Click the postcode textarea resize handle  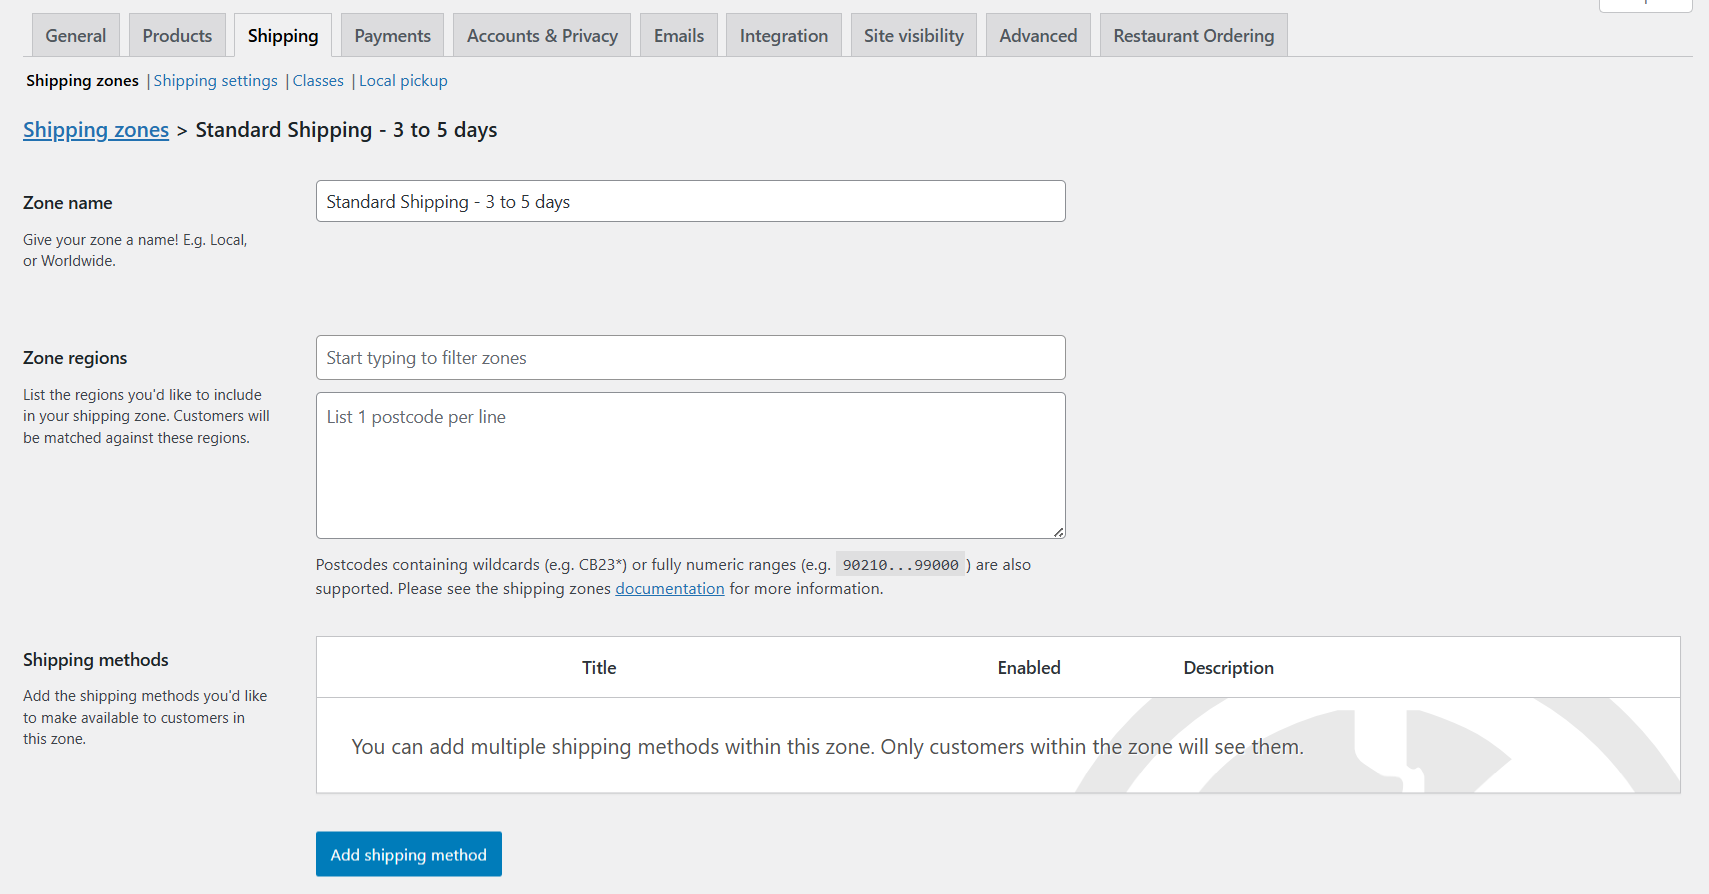[1058, 531]
